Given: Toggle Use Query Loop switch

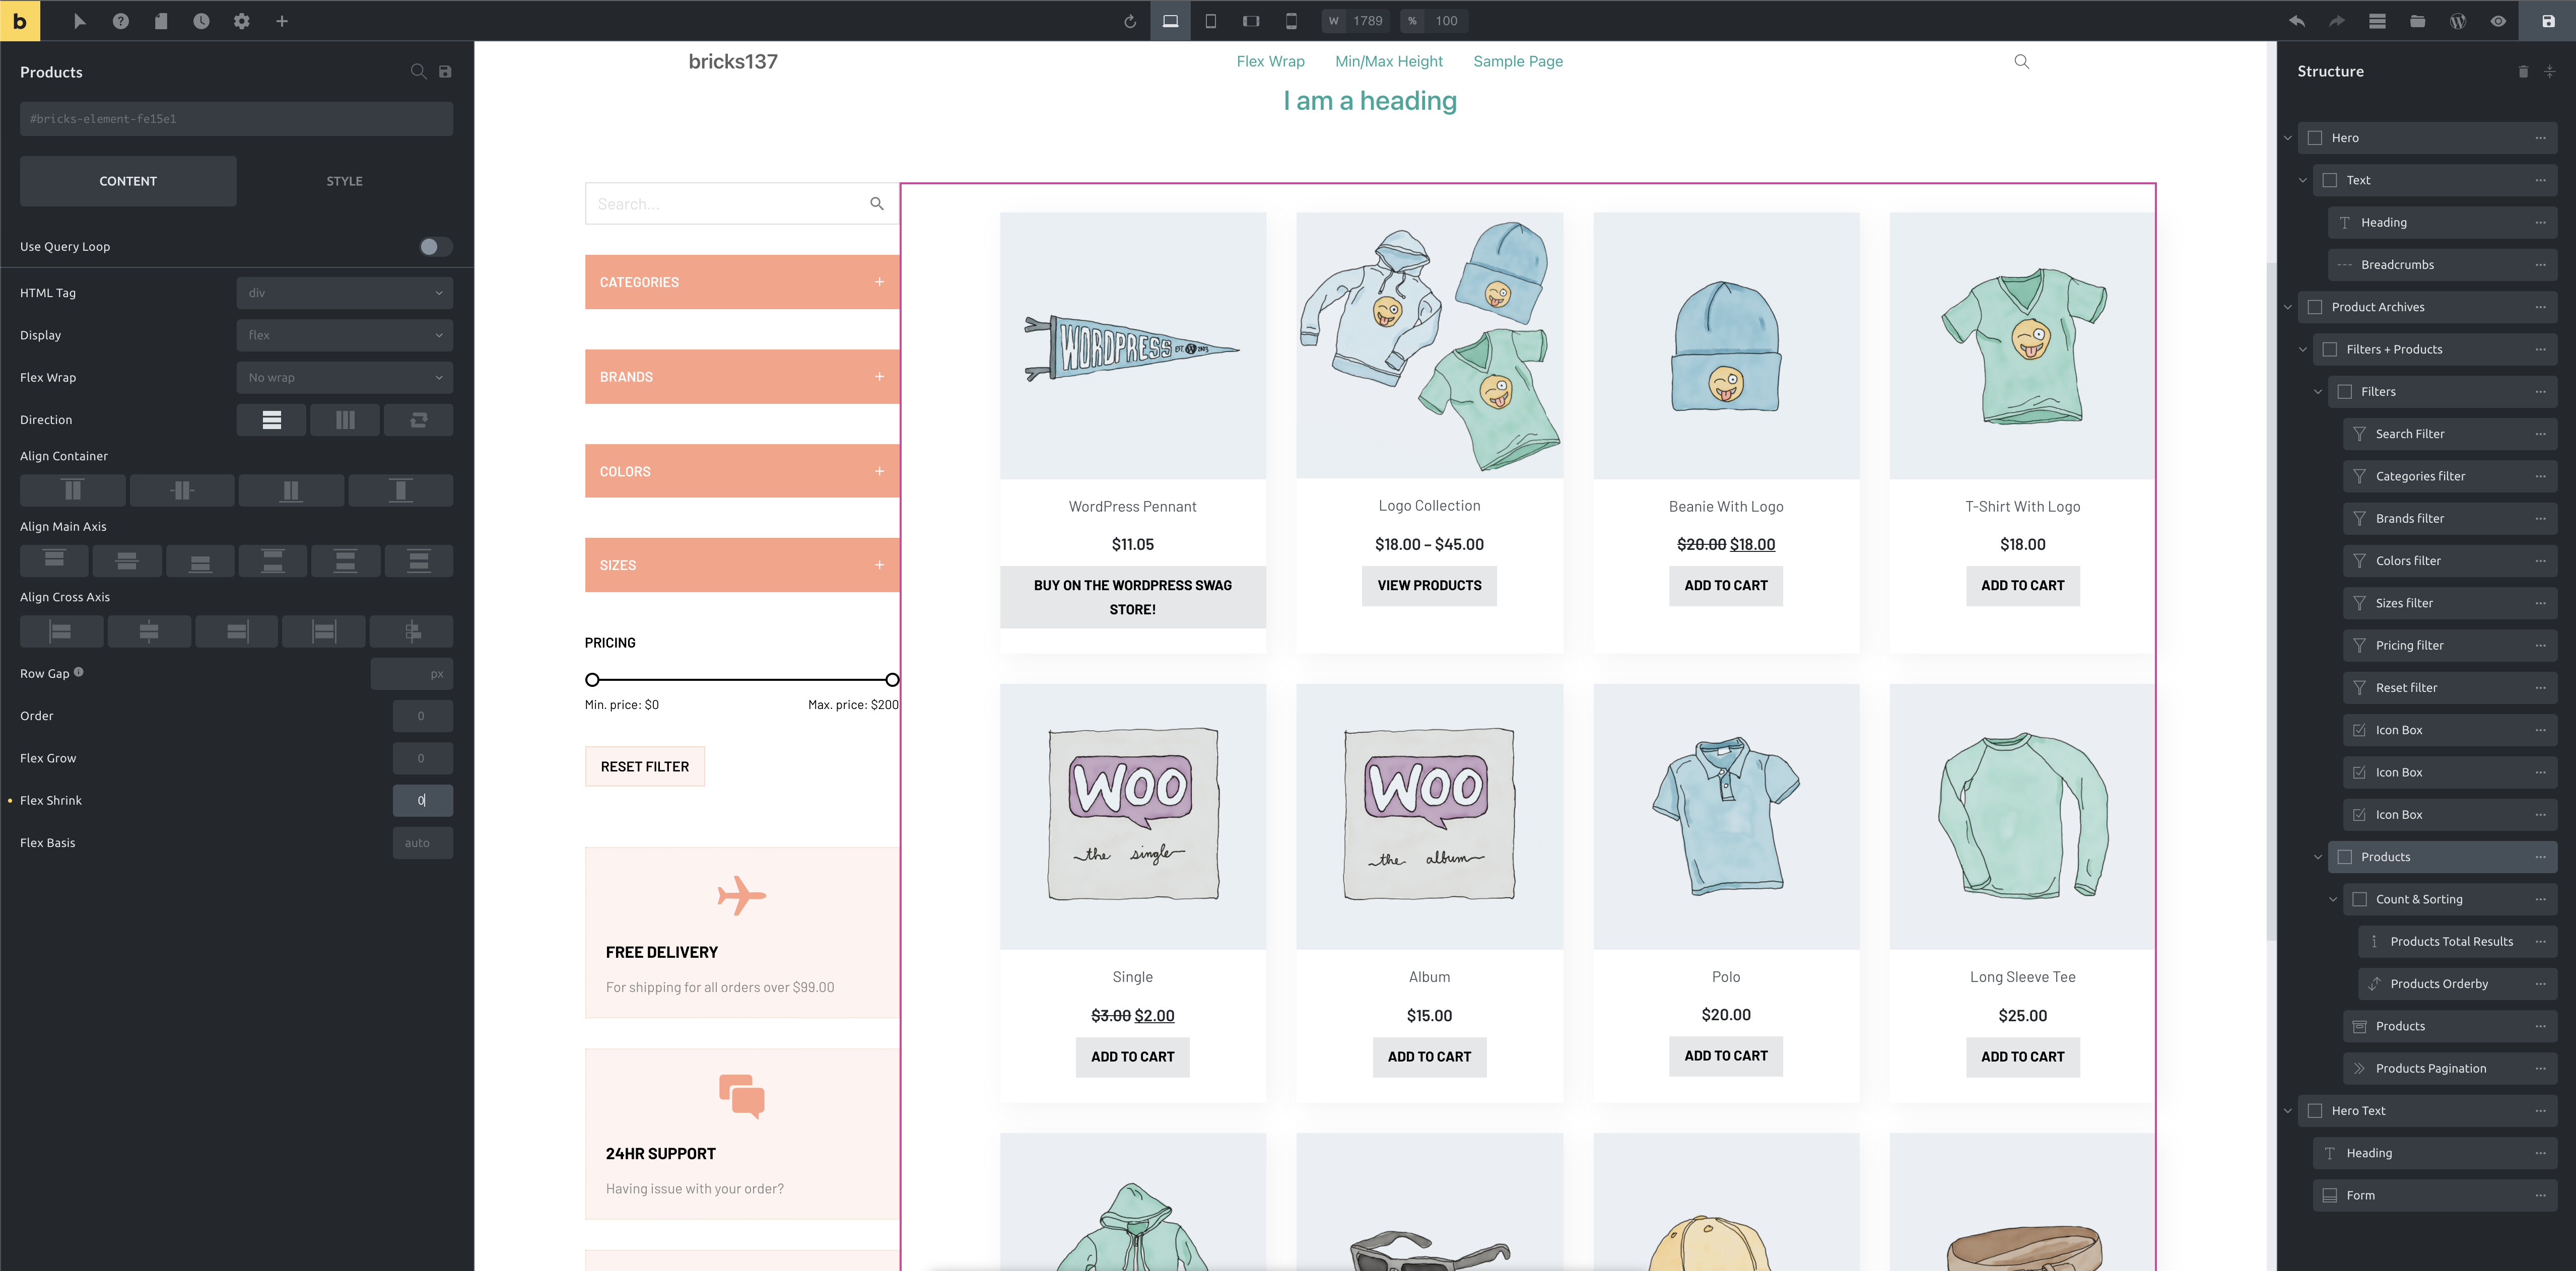Looking at the screenshot, I should (x=435, y=247).
